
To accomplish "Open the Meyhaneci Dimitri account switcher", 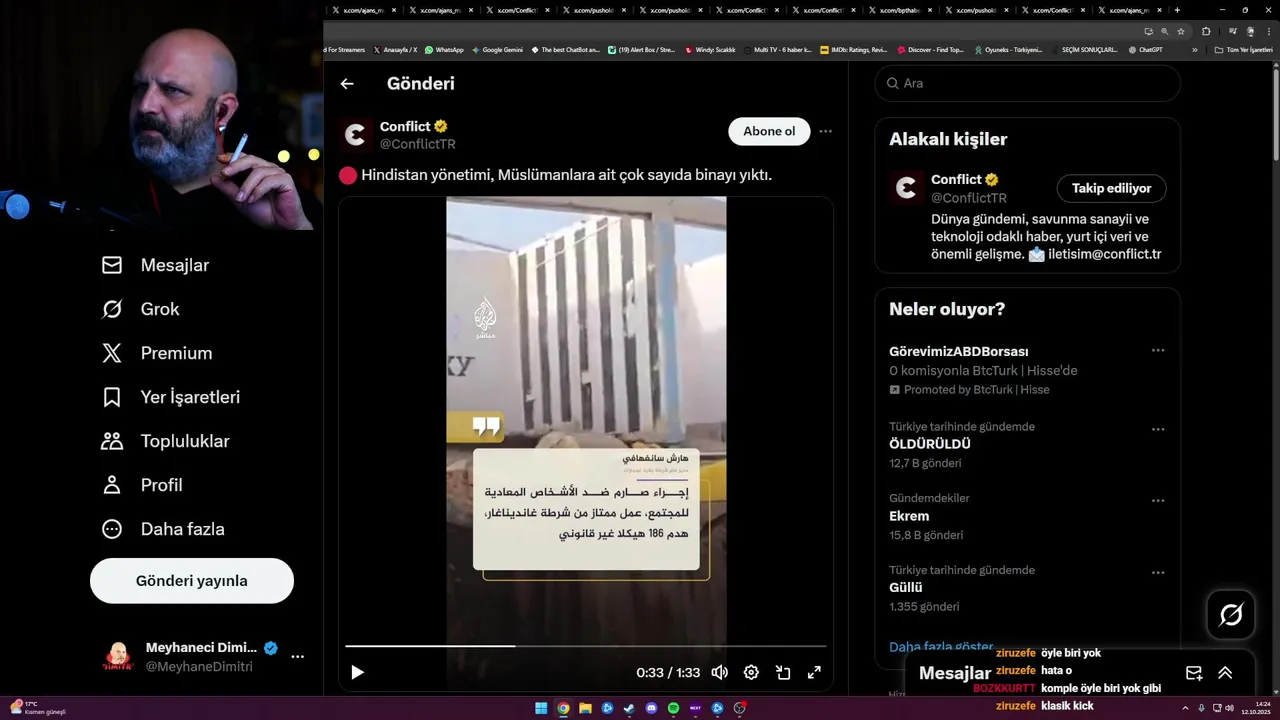I will [202, 657].
